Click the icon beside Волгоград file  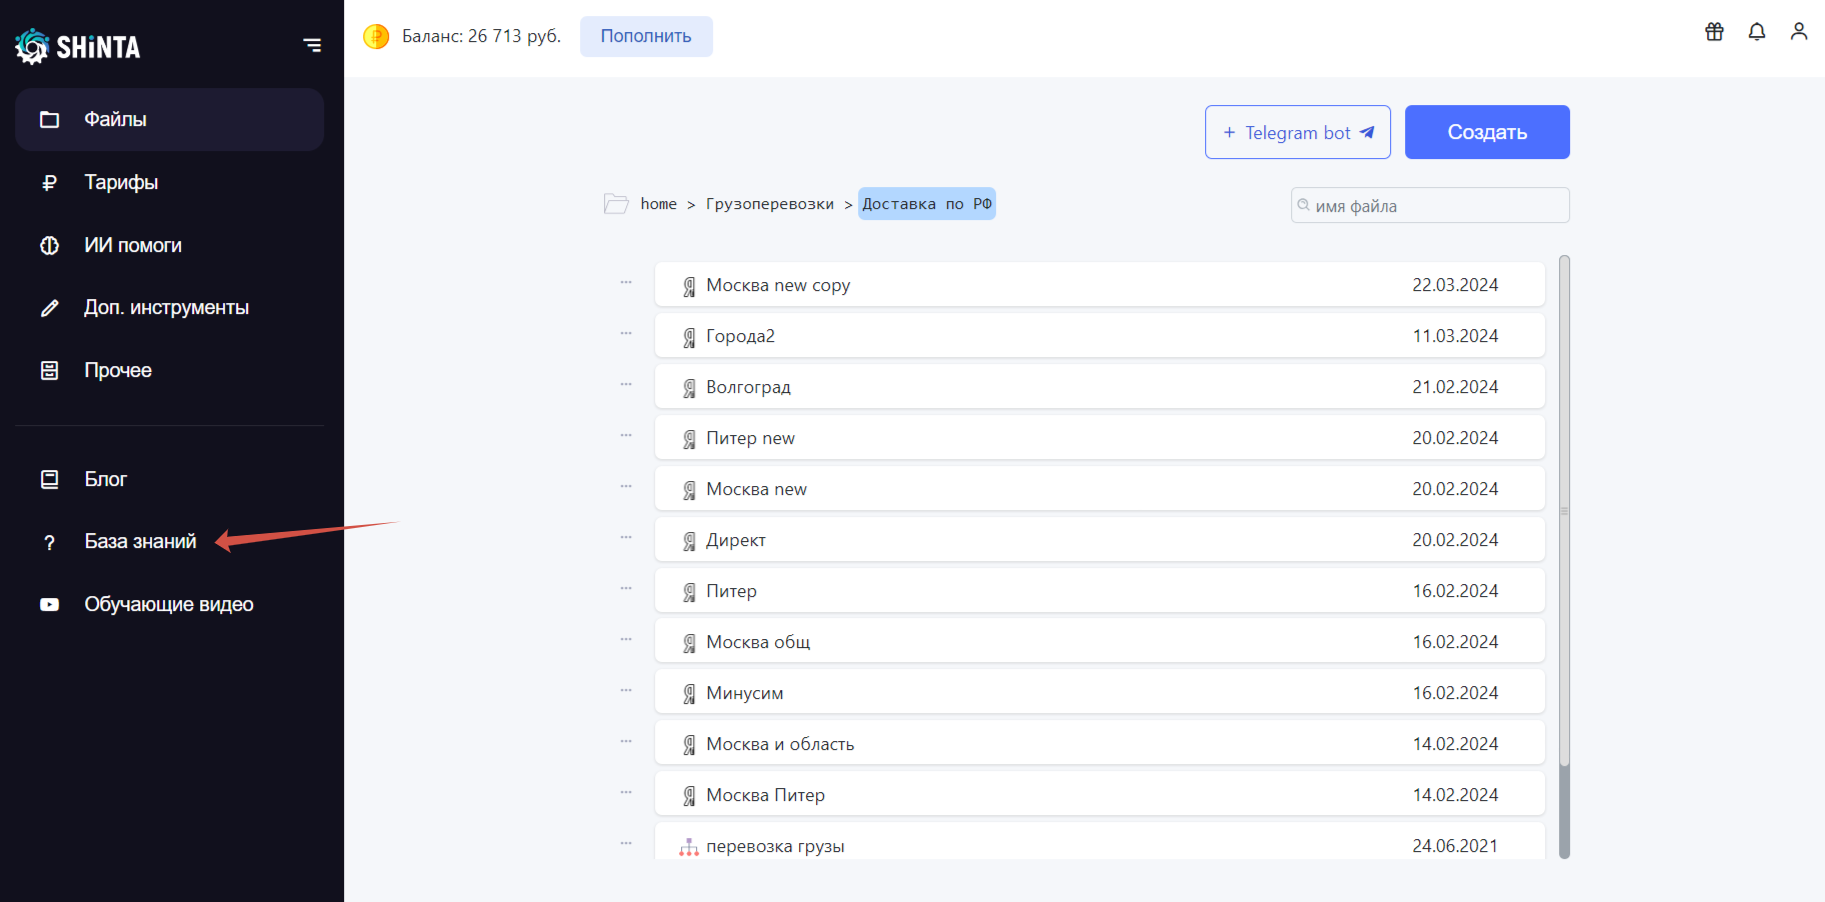689,388
